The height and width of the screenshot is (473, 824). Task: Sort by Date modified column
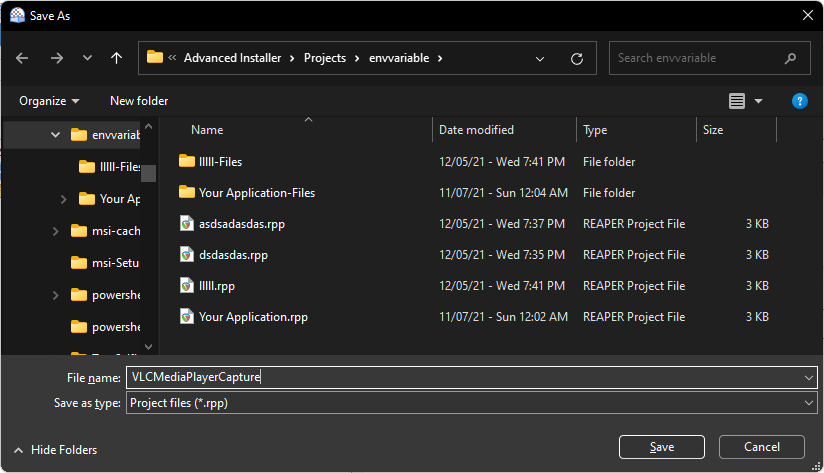[x=476, y=130]
